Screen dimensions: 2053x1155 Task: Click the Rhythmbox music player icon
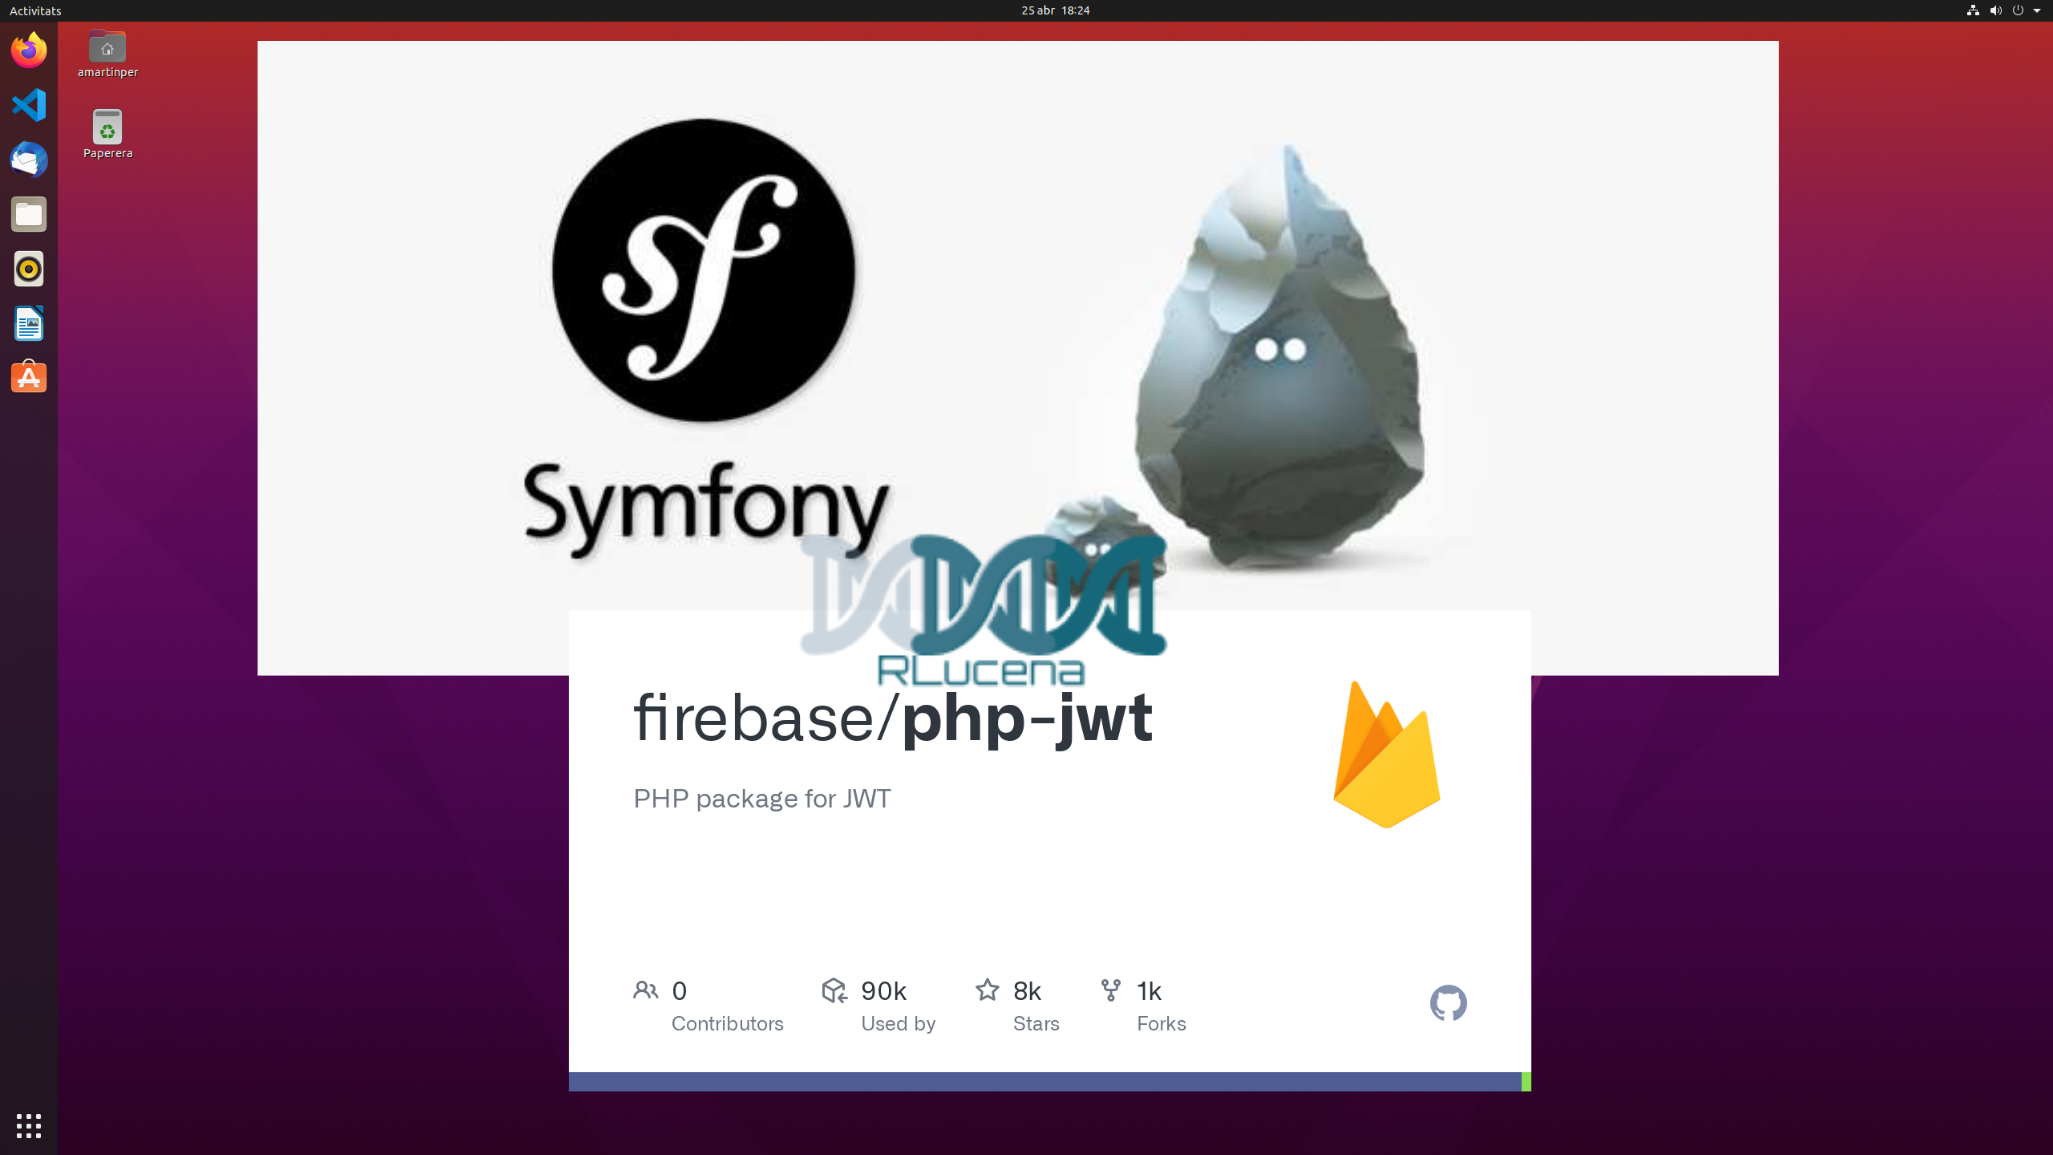[28, 268]
